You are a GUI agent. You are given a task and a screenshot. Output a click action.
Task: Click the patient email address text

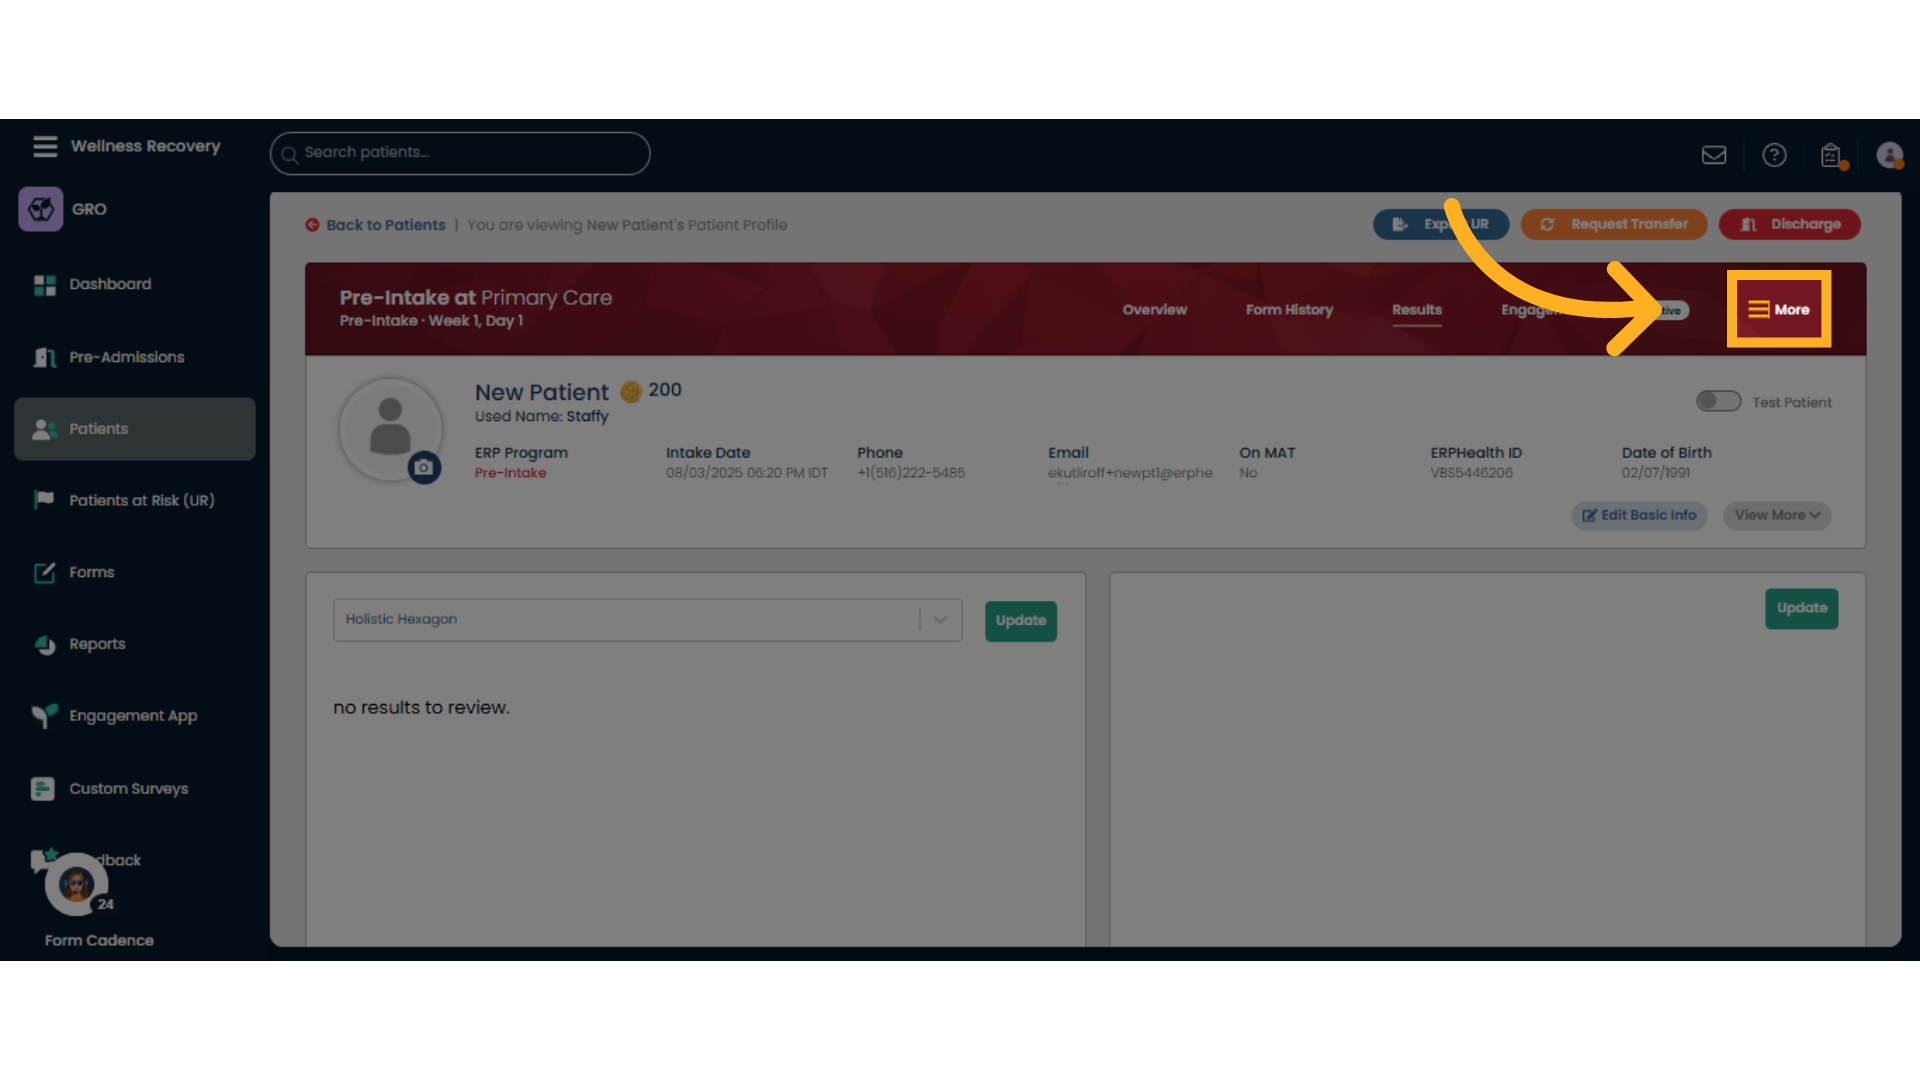pyautogui.click(x=1130, y=473)
